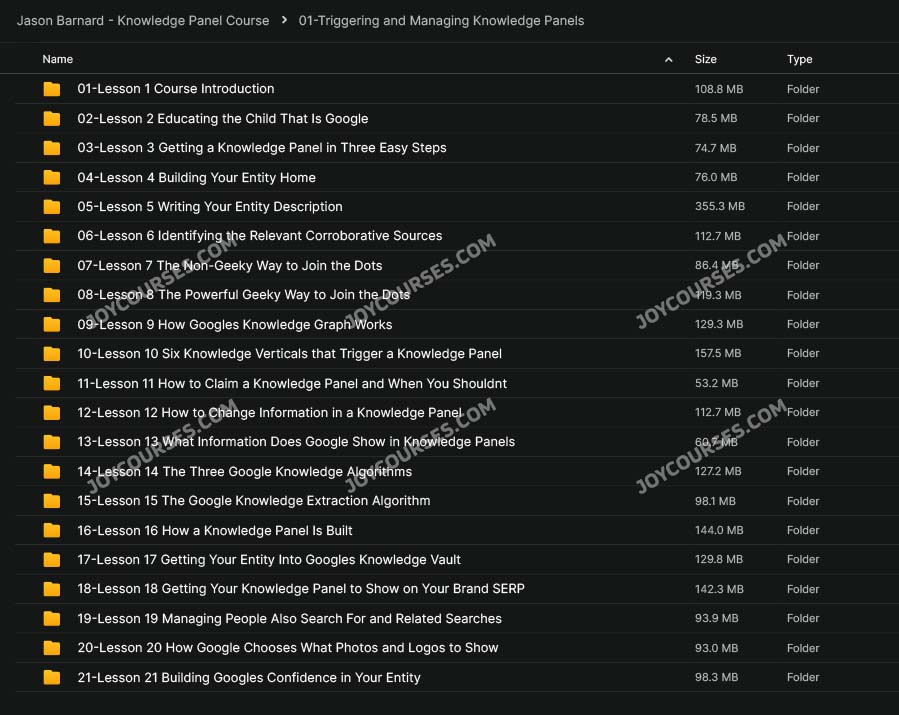Viewport: 899px width, 715px height.
Task: Click folder icon of Lesson 19 People Also Search For
Action: 52,619
